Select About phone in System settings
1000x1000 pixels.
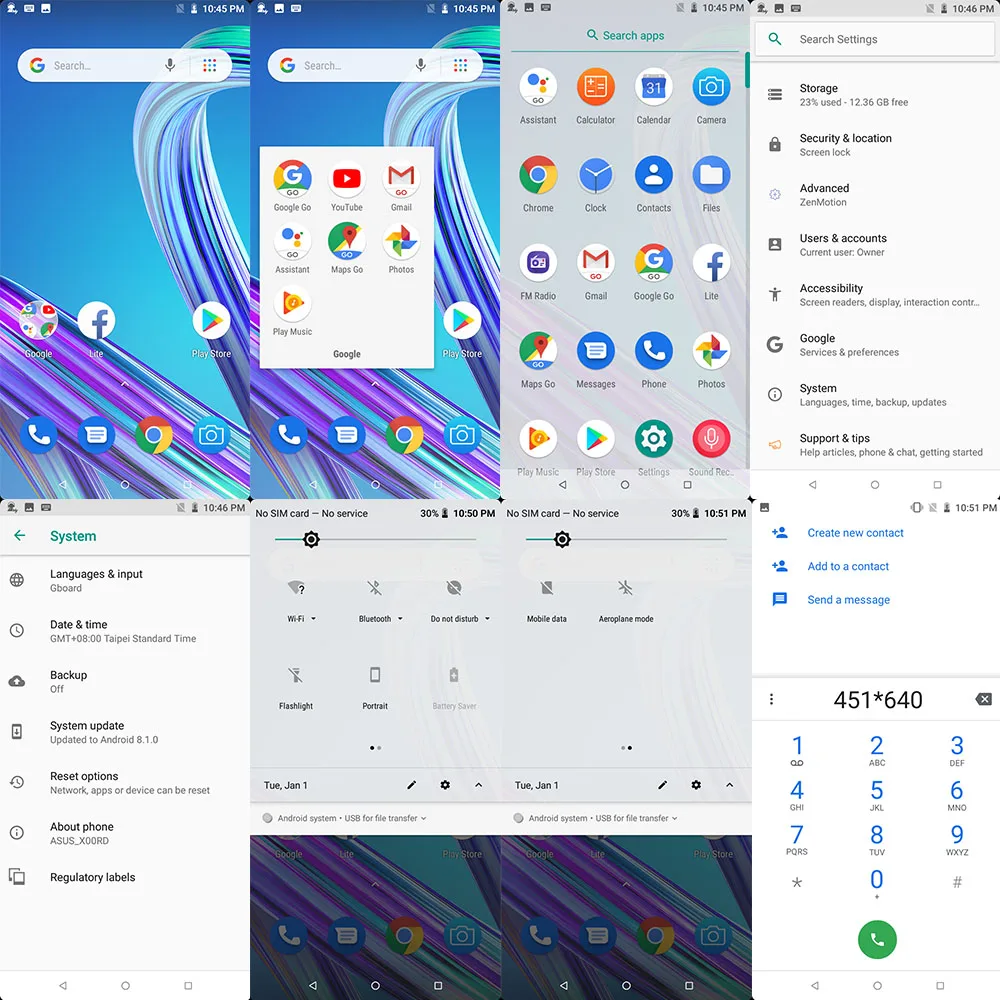[x=125, y=833]
